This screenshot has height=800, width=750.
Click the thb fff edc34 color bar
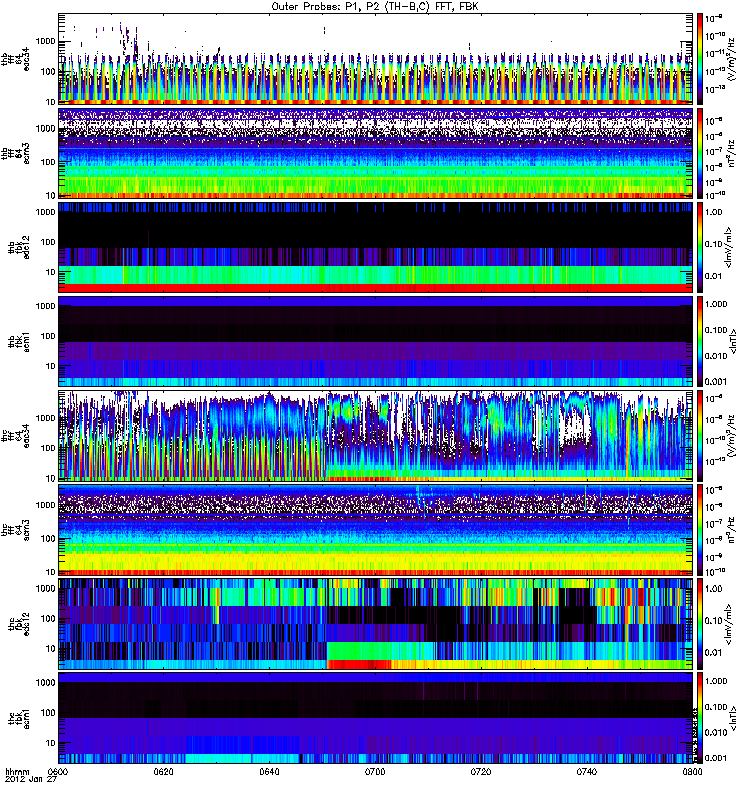tap(700, 59)
